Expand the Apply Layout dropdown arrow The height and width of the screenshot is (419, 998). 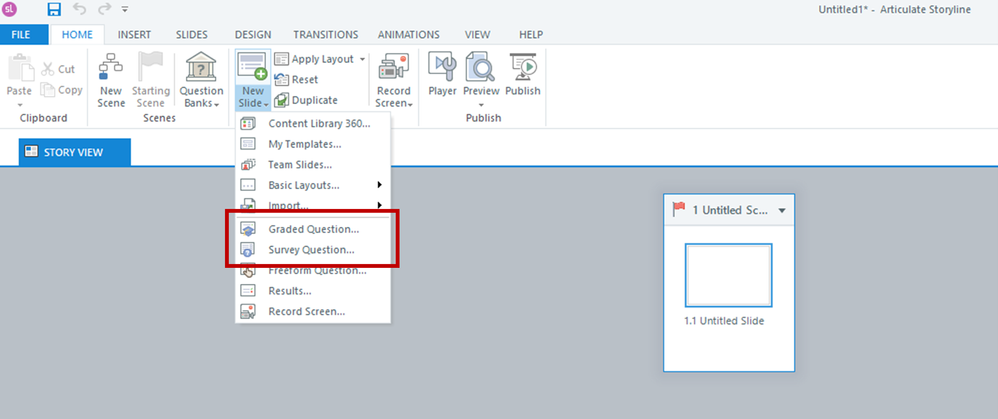point(363,59)
